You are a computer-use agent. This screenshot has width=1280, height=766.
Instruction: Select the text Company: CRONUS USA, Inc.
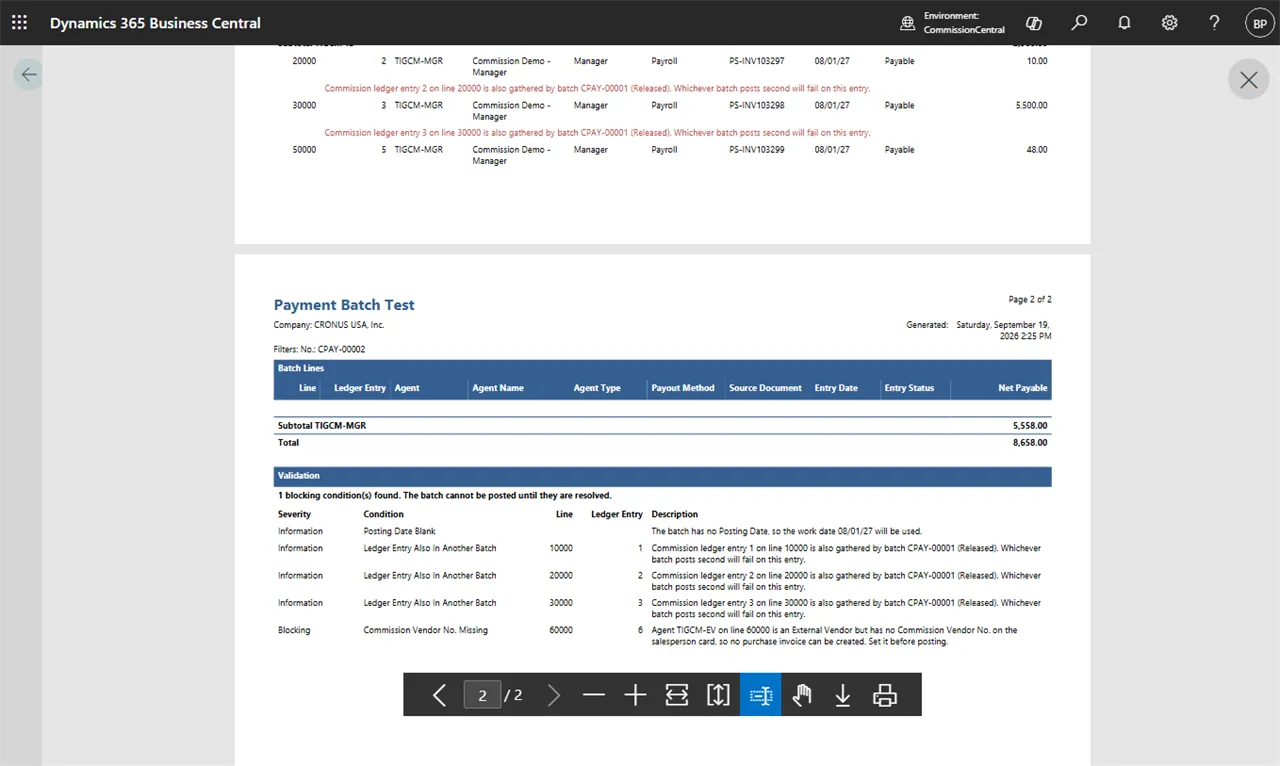(x=329, y=325)
